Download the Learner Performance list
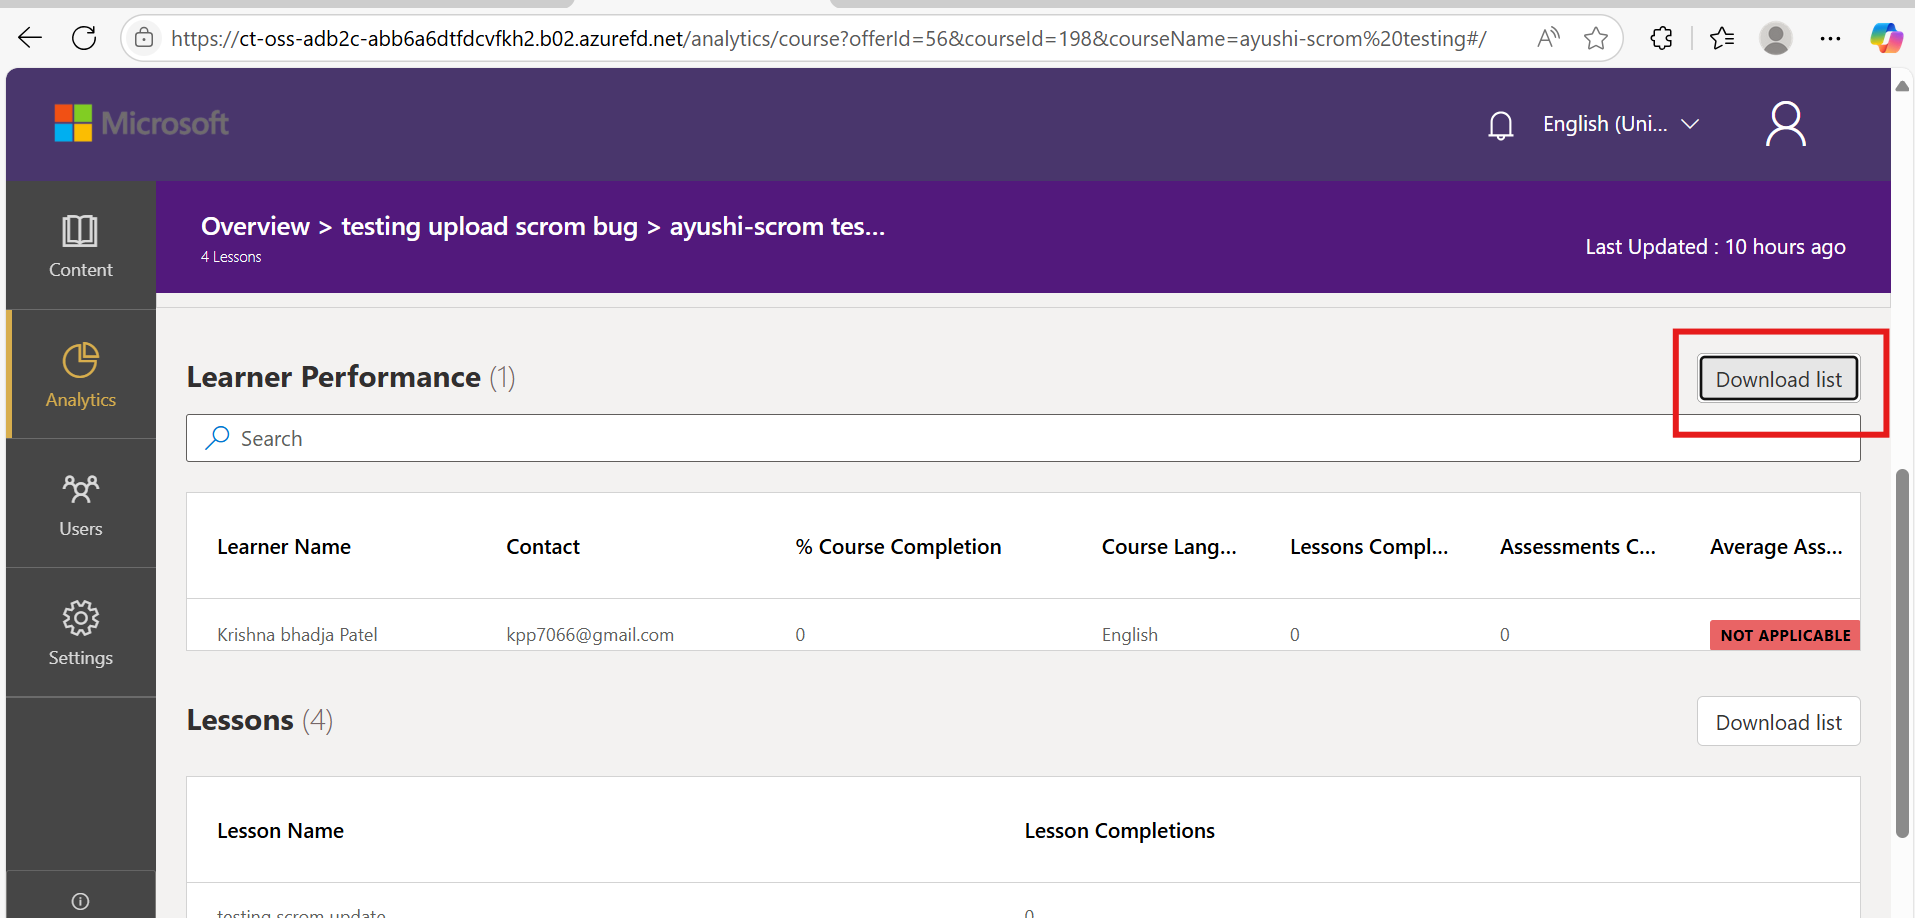This screenshot has height=918, width=1915. [1778, 379]
